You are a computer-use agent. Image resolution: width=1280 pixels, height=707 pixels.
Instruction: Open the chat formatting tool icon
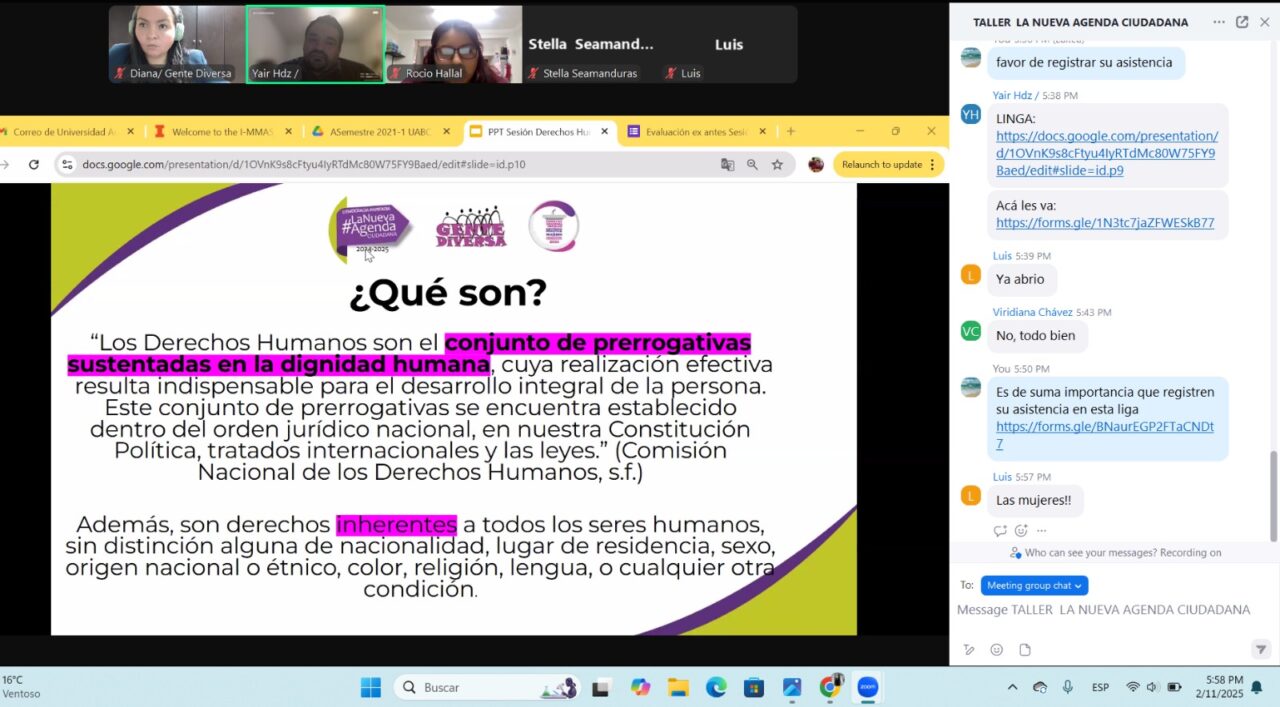[x=969, y=650]
